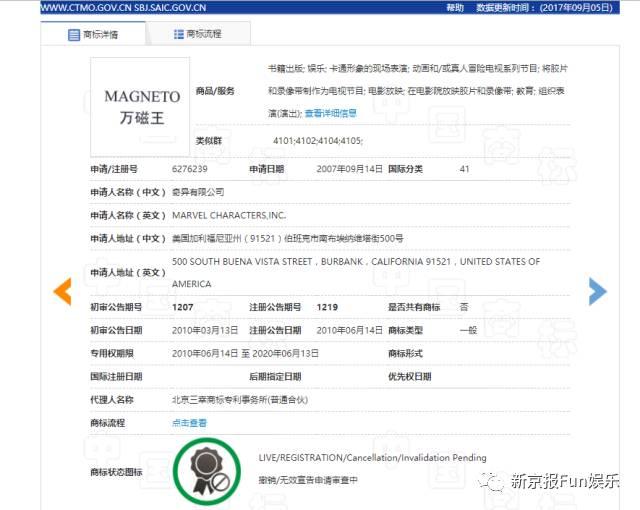Viewport: 640px width, 510px height.
Task: Select agent name 北京三幸商标专利事务所
Action: click(240, 400)
